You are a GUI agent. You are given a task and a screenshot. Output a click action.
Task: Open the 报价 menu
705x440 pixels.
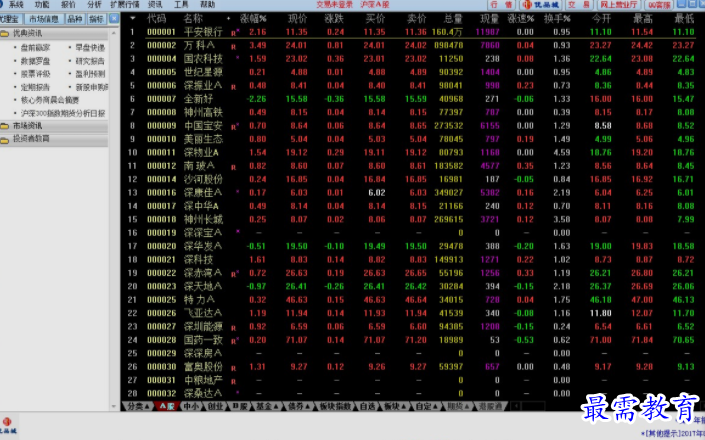[68, 4]
